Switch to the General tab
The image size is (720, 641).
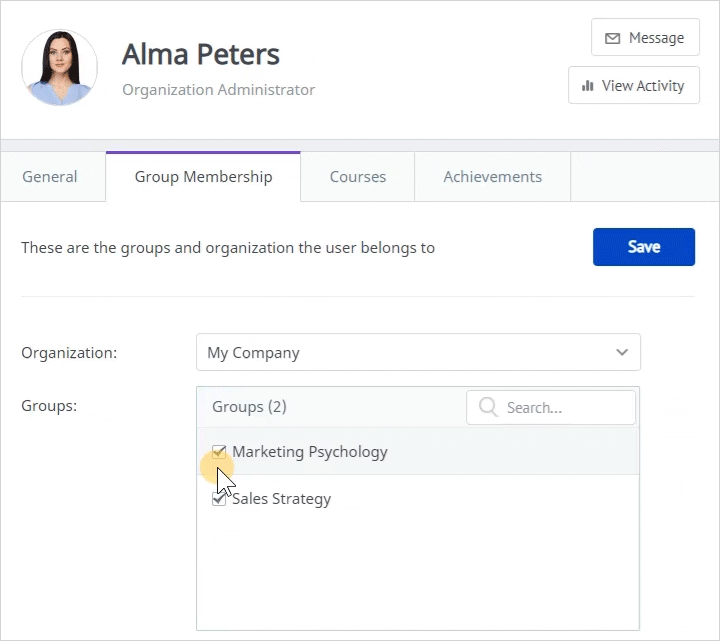pos(50,177)
